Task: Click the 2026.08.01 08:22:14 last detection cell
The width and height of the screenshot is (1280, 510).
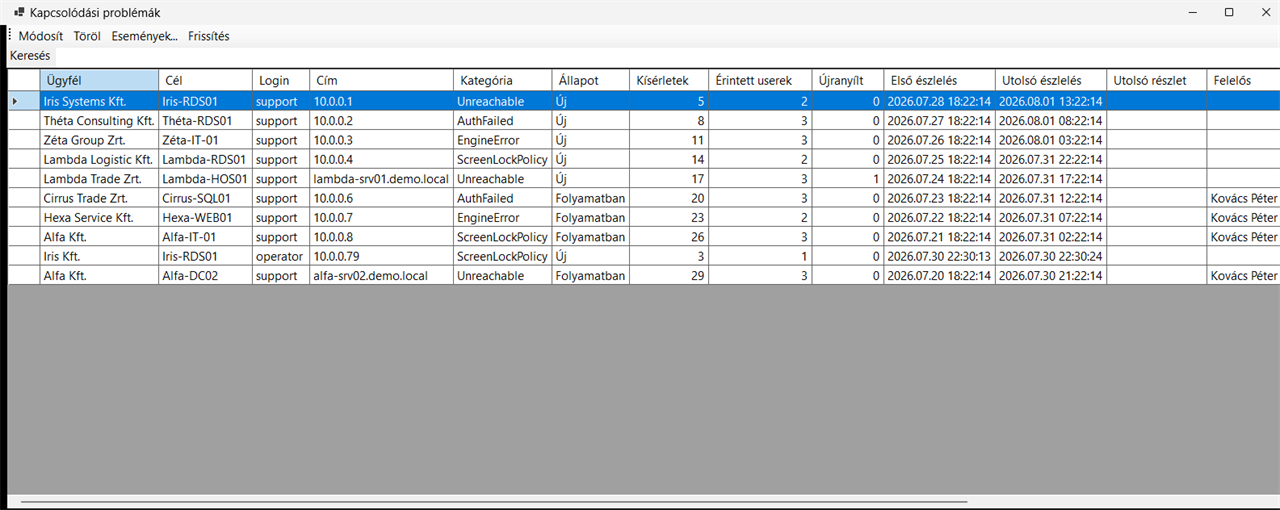Action: 1051,120
